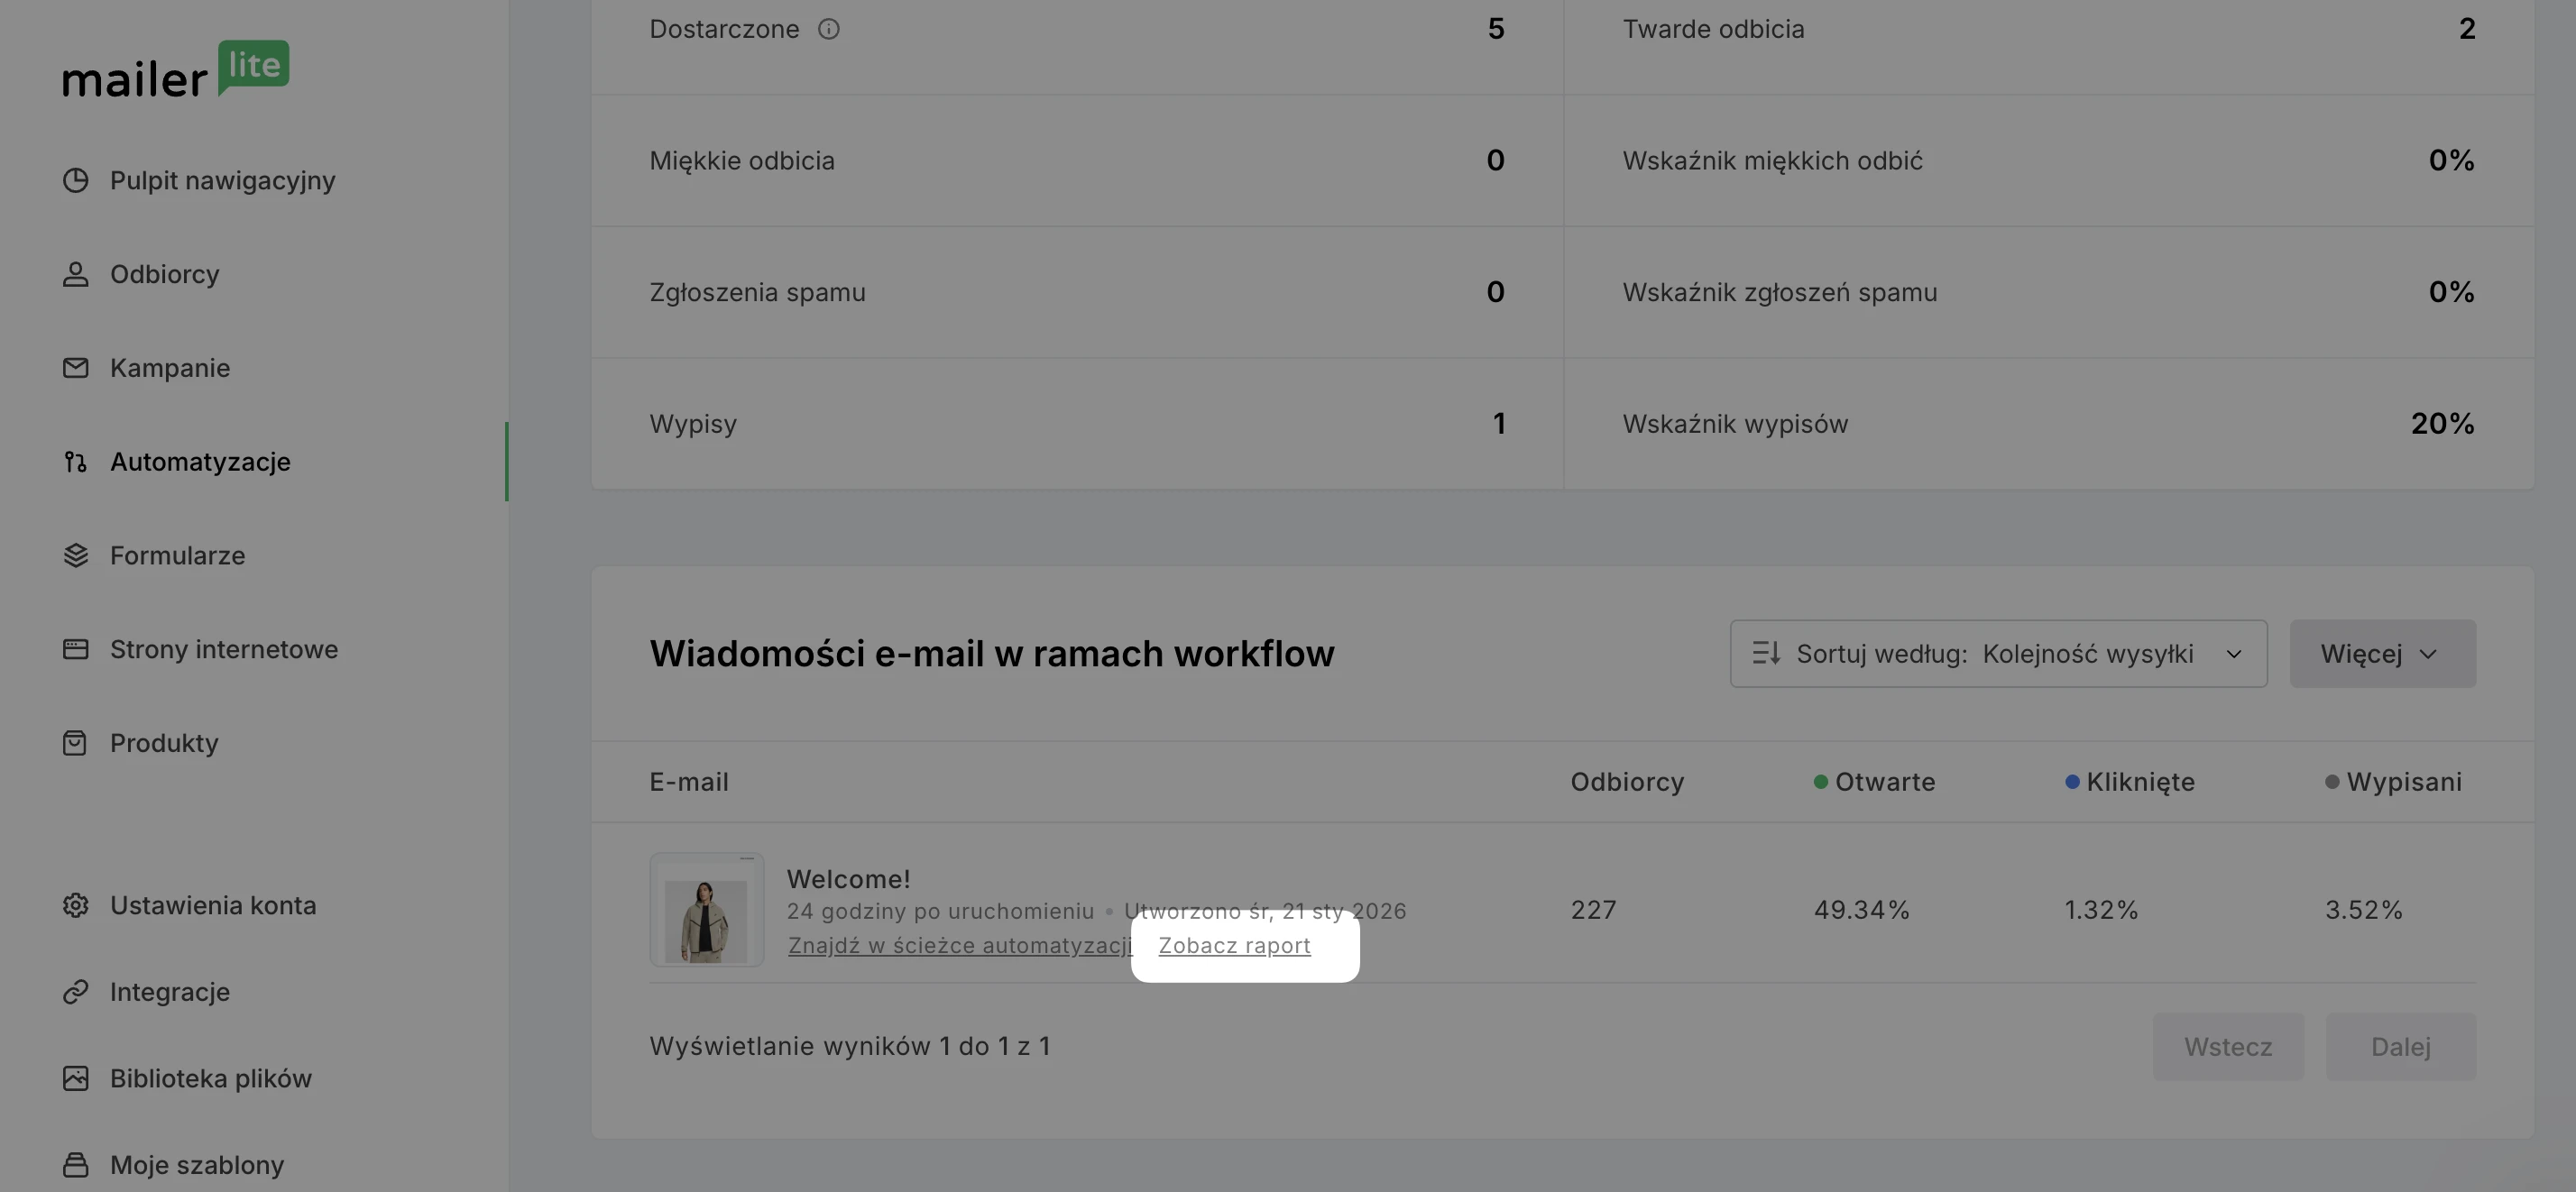
Task: Click the Odbiorcy person icon
Action: (x=76, y=274)
